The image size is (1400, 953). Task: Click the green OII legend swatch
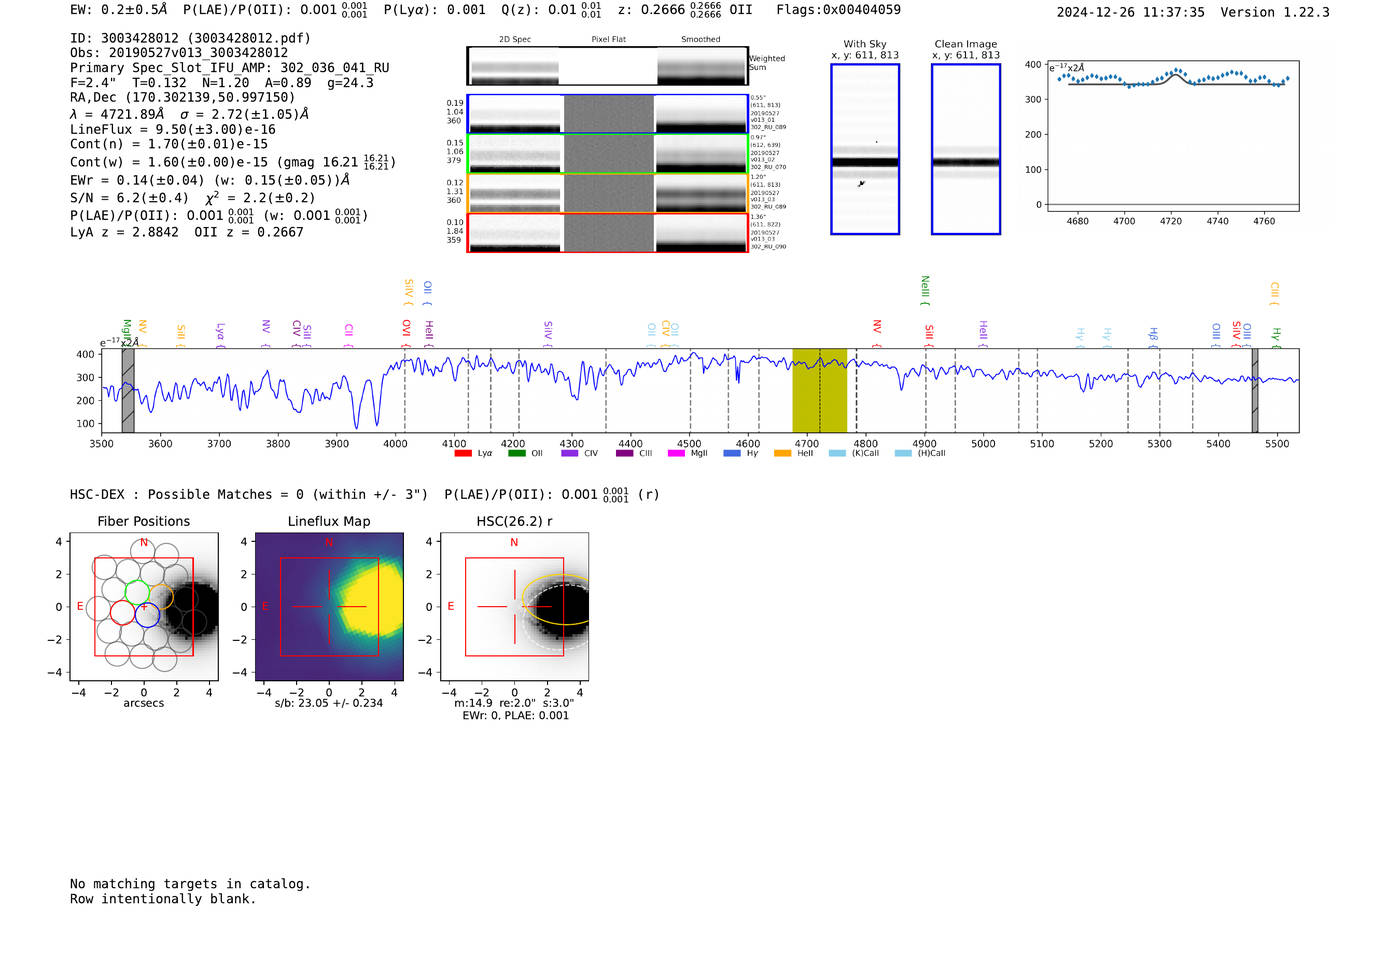(516, 454)
